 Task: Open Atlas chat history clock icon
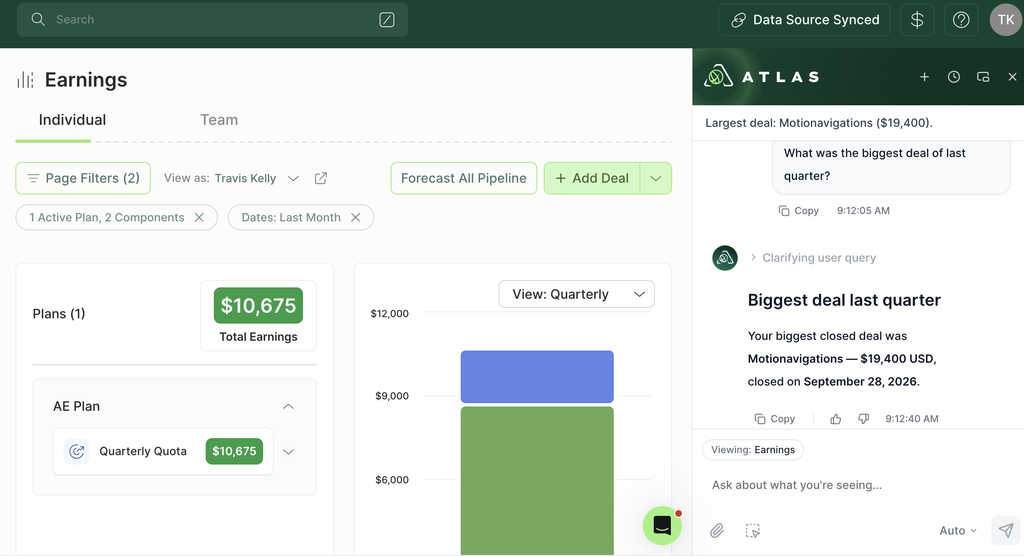954,77
